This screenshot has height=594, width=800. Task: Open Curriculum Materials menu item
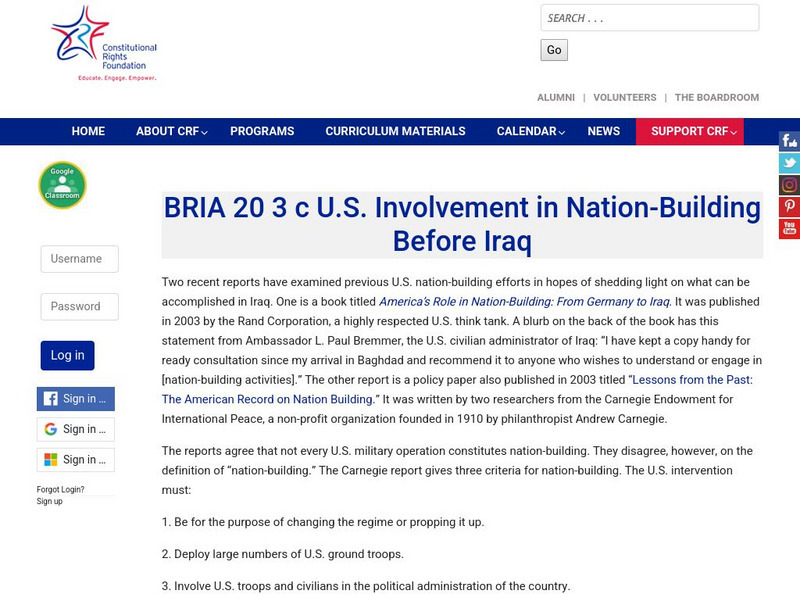click(x=395, y=131)
